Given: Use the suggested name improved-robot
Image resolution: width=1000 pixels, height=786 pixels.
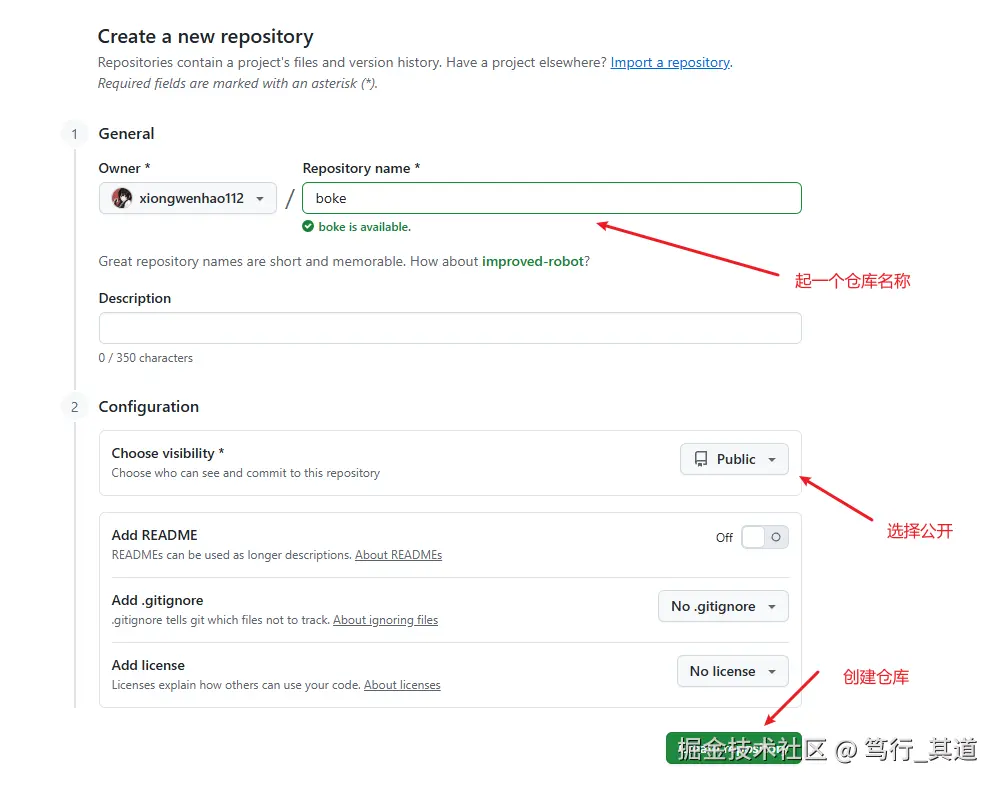Looking at the screenshot, I should pos(532,262).
